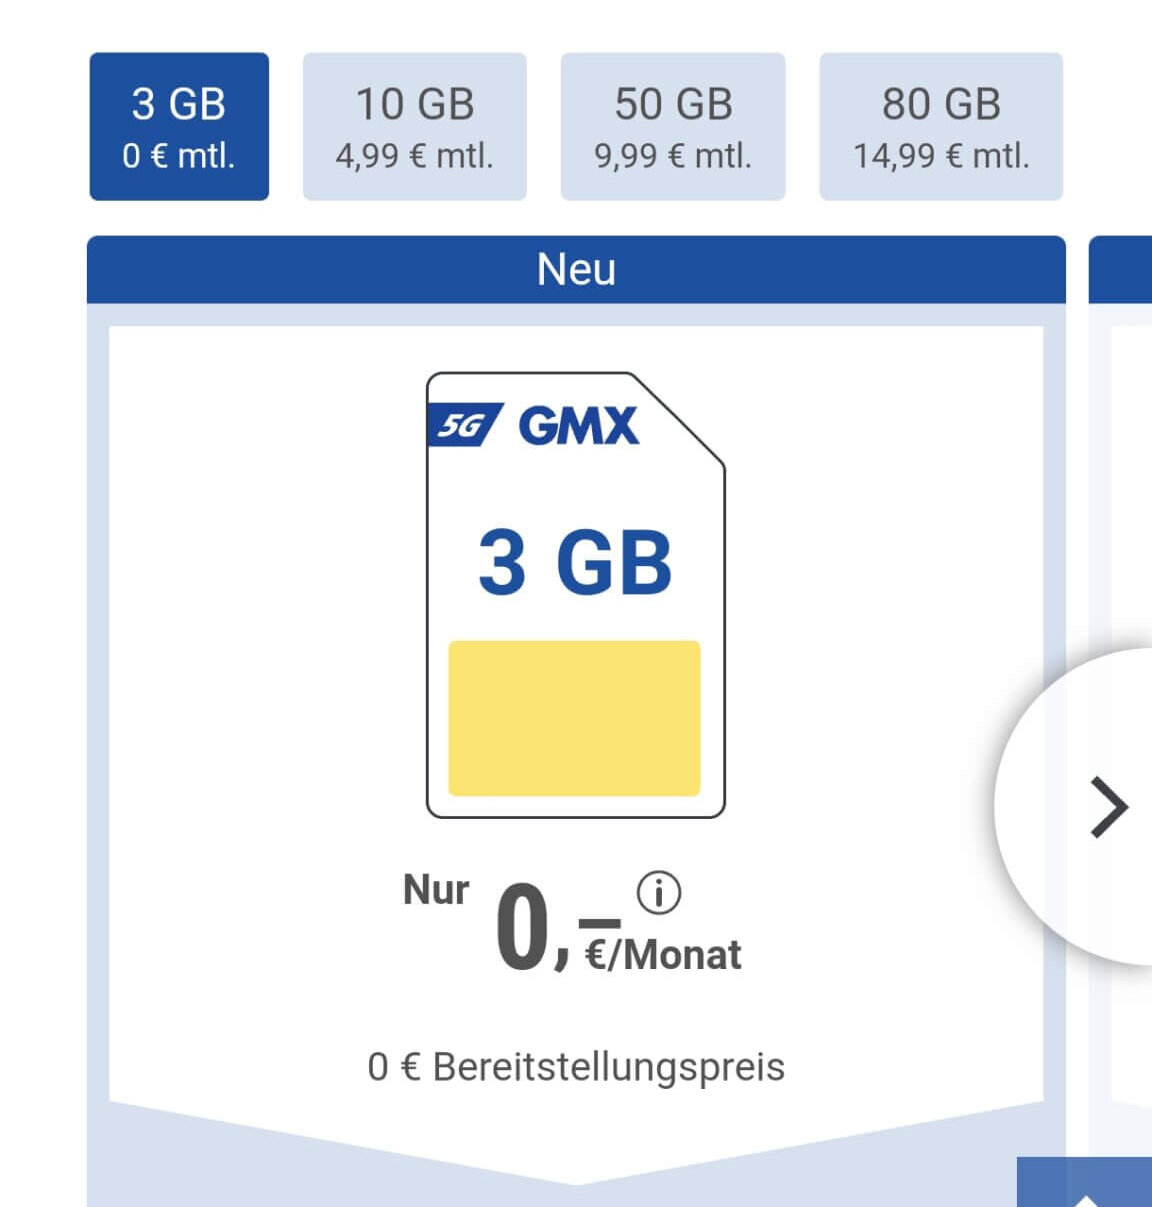Open the 80 GB tariff tab

[941, 126]
